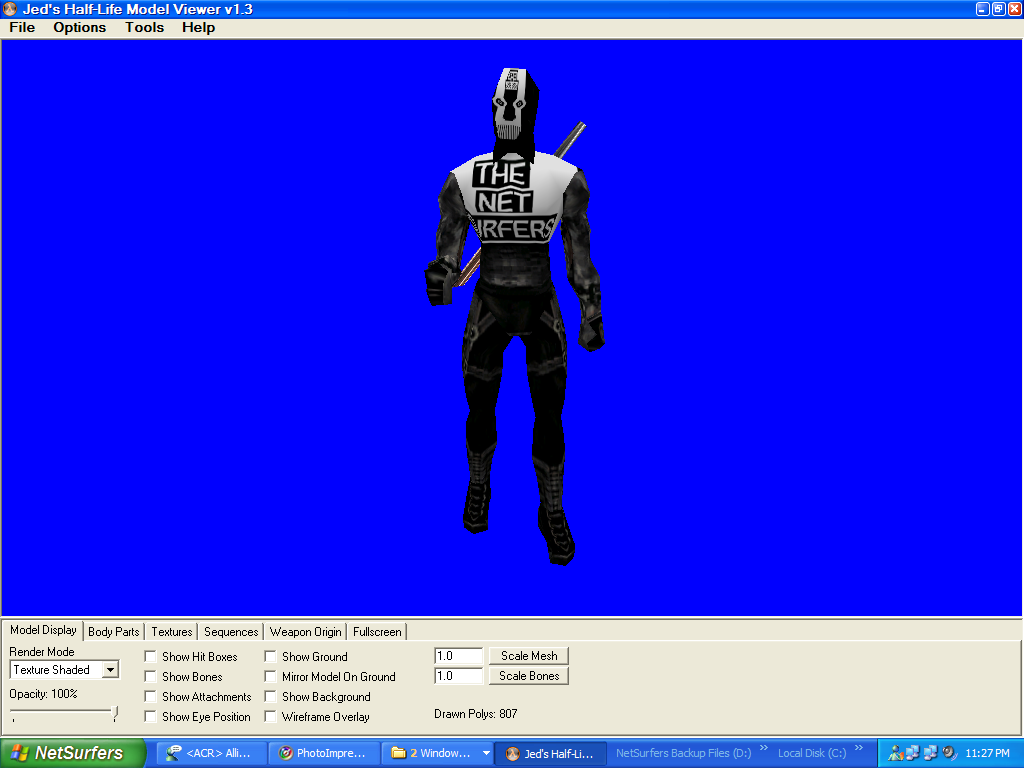This screenshot has width=1024, height=768.
Task: Open Local Disk (C:) toolbar
Action: (x=812, y=753)
